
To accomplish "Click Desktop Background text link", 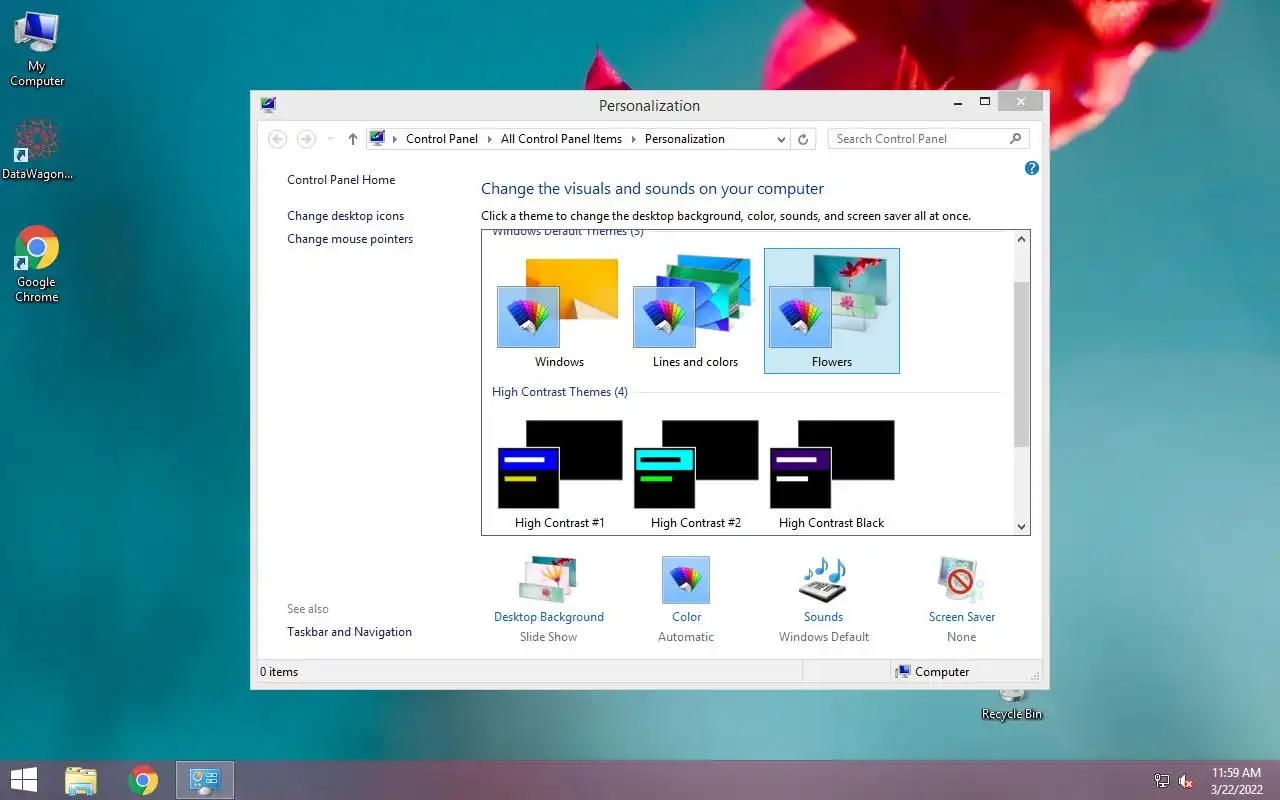I will tap(549, 617).
